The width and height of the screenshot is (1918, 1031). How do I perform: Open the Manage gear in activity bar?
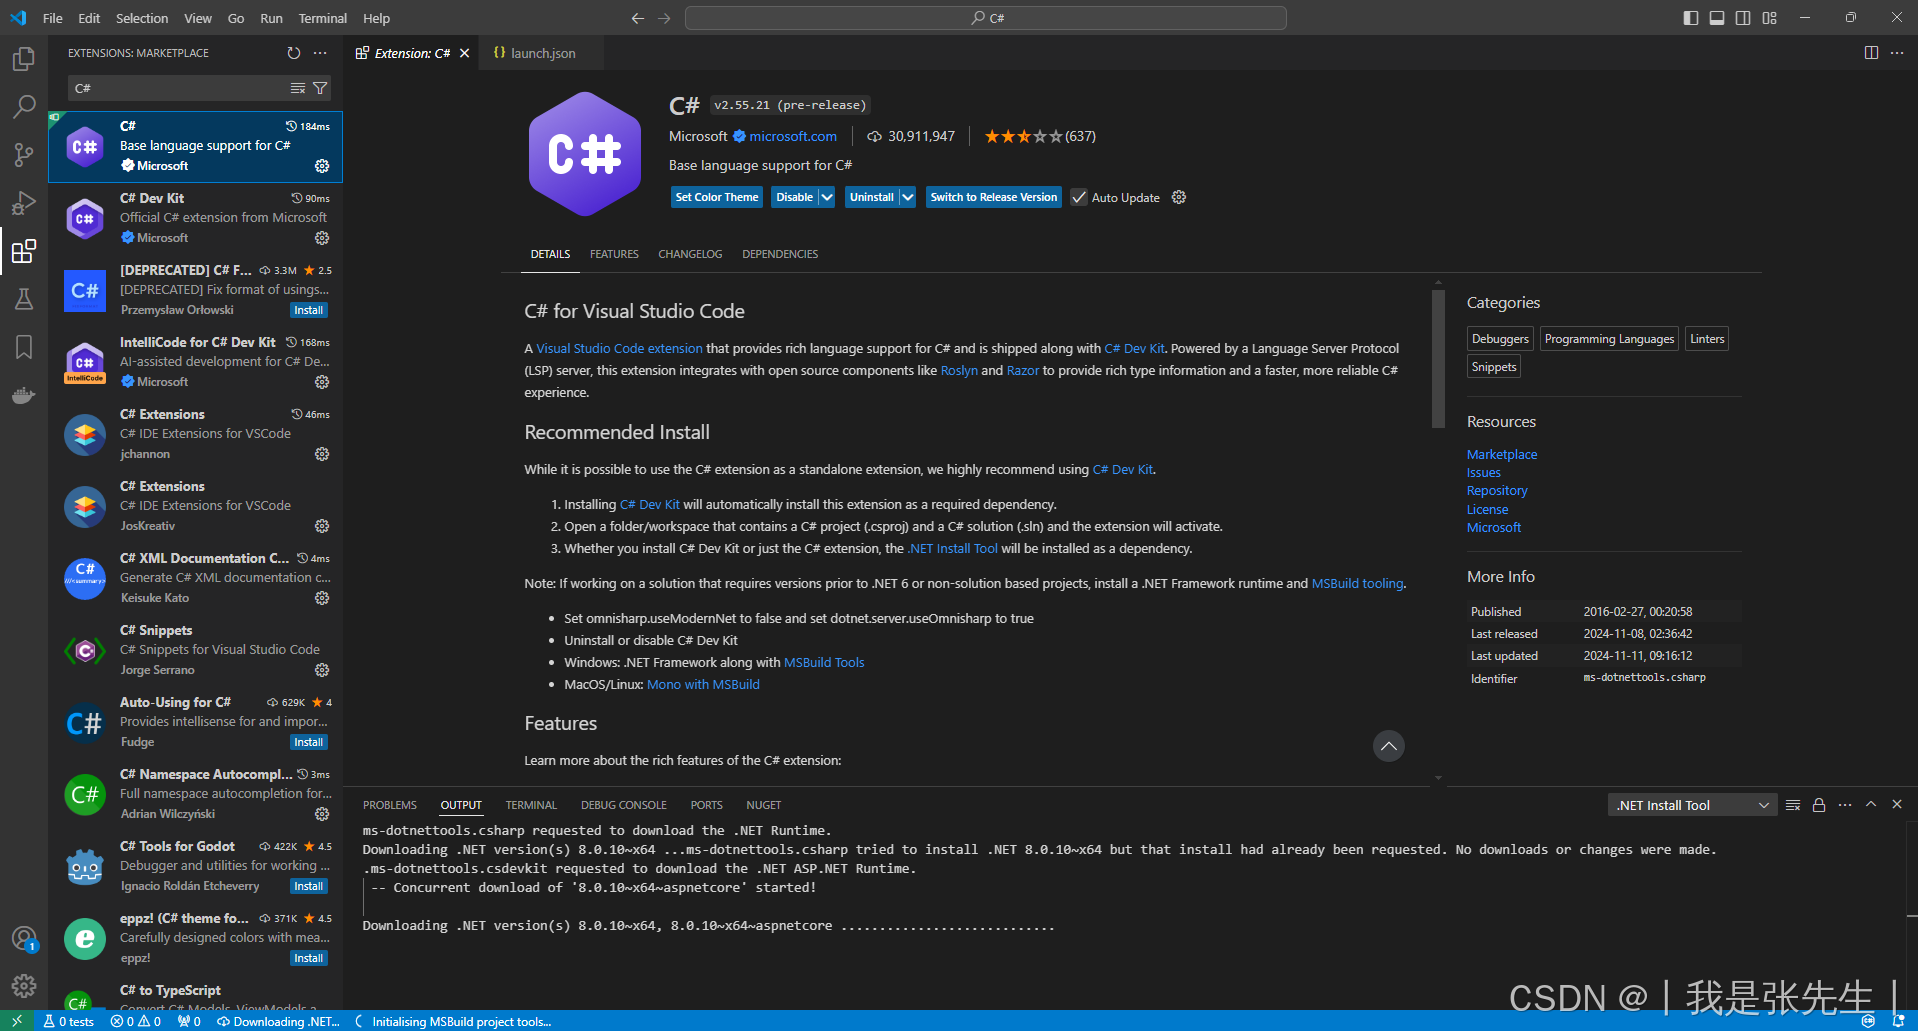click(24, 987)
